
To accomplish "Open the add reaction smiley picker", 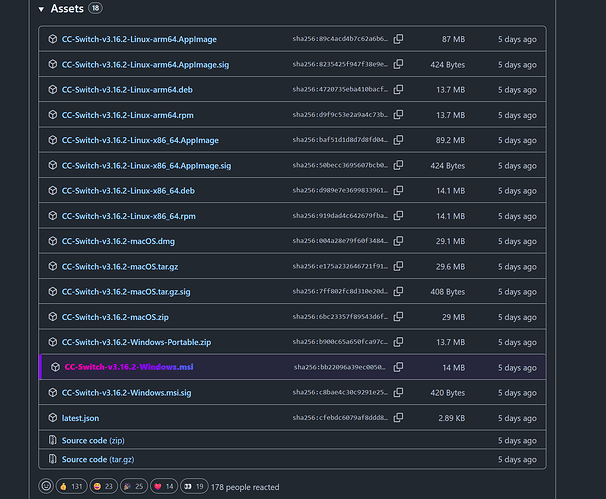I will [46, 486].
